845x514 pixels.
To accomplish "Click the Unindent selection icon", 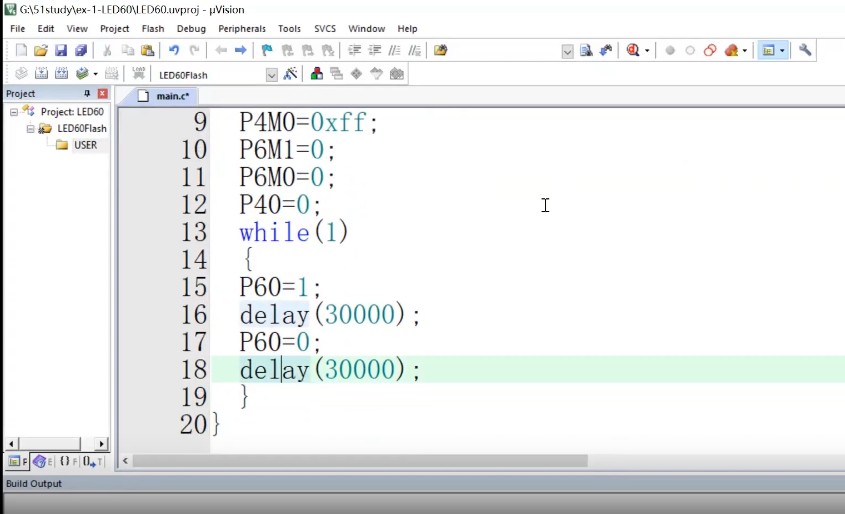I will [x=375, y=50].
